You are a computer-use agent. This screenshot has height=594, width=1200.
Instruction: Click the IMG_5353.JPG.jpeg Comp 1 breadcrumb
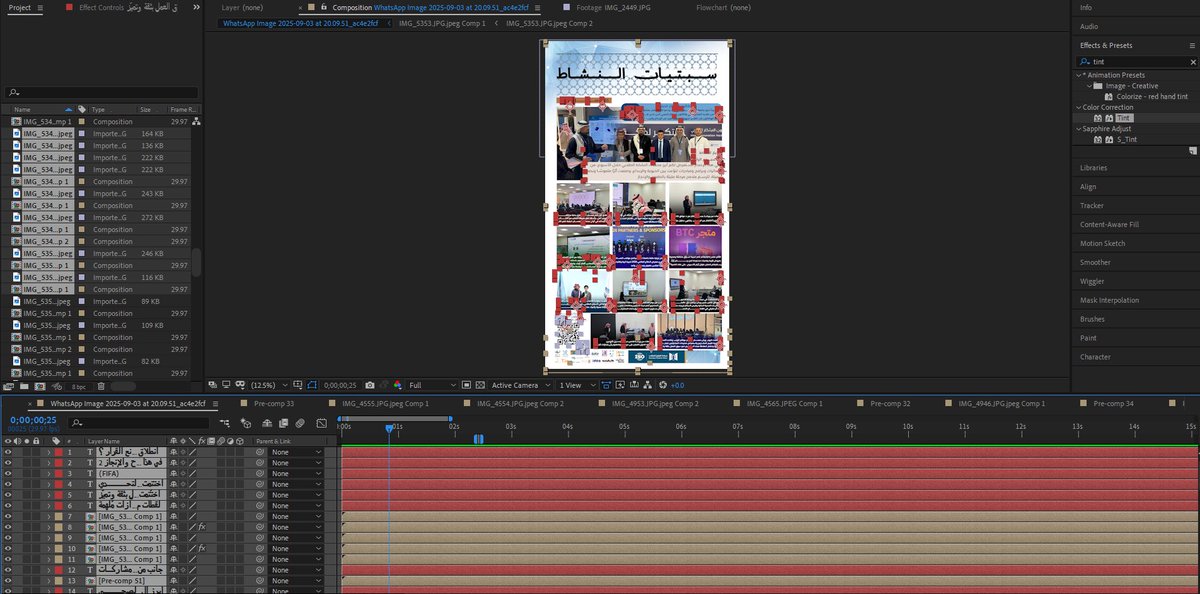point(441,22)
